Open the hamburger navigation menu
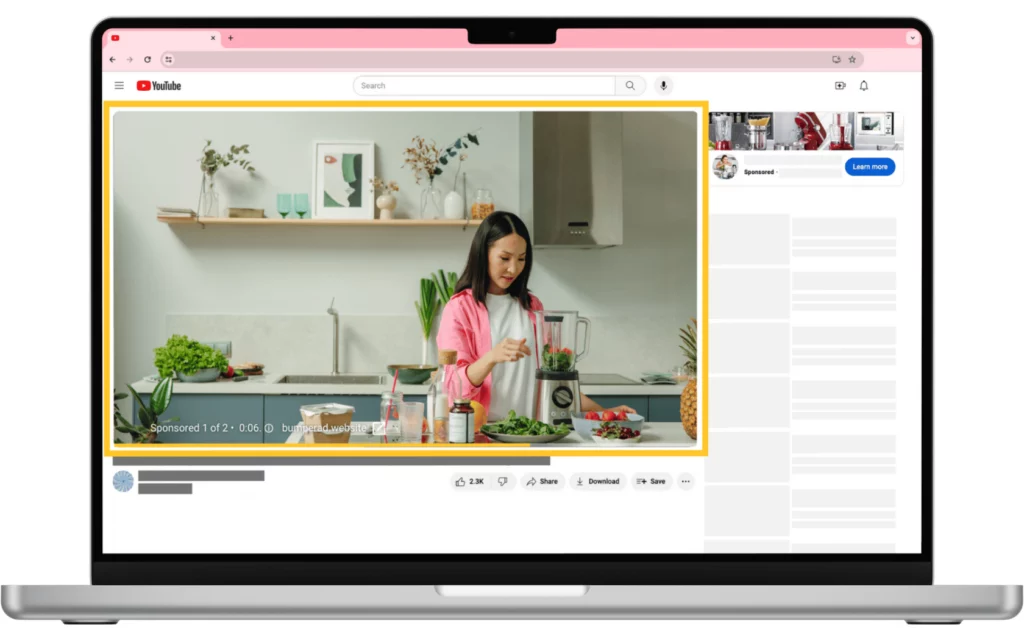1024x640 pixels. tap(119, 85)
